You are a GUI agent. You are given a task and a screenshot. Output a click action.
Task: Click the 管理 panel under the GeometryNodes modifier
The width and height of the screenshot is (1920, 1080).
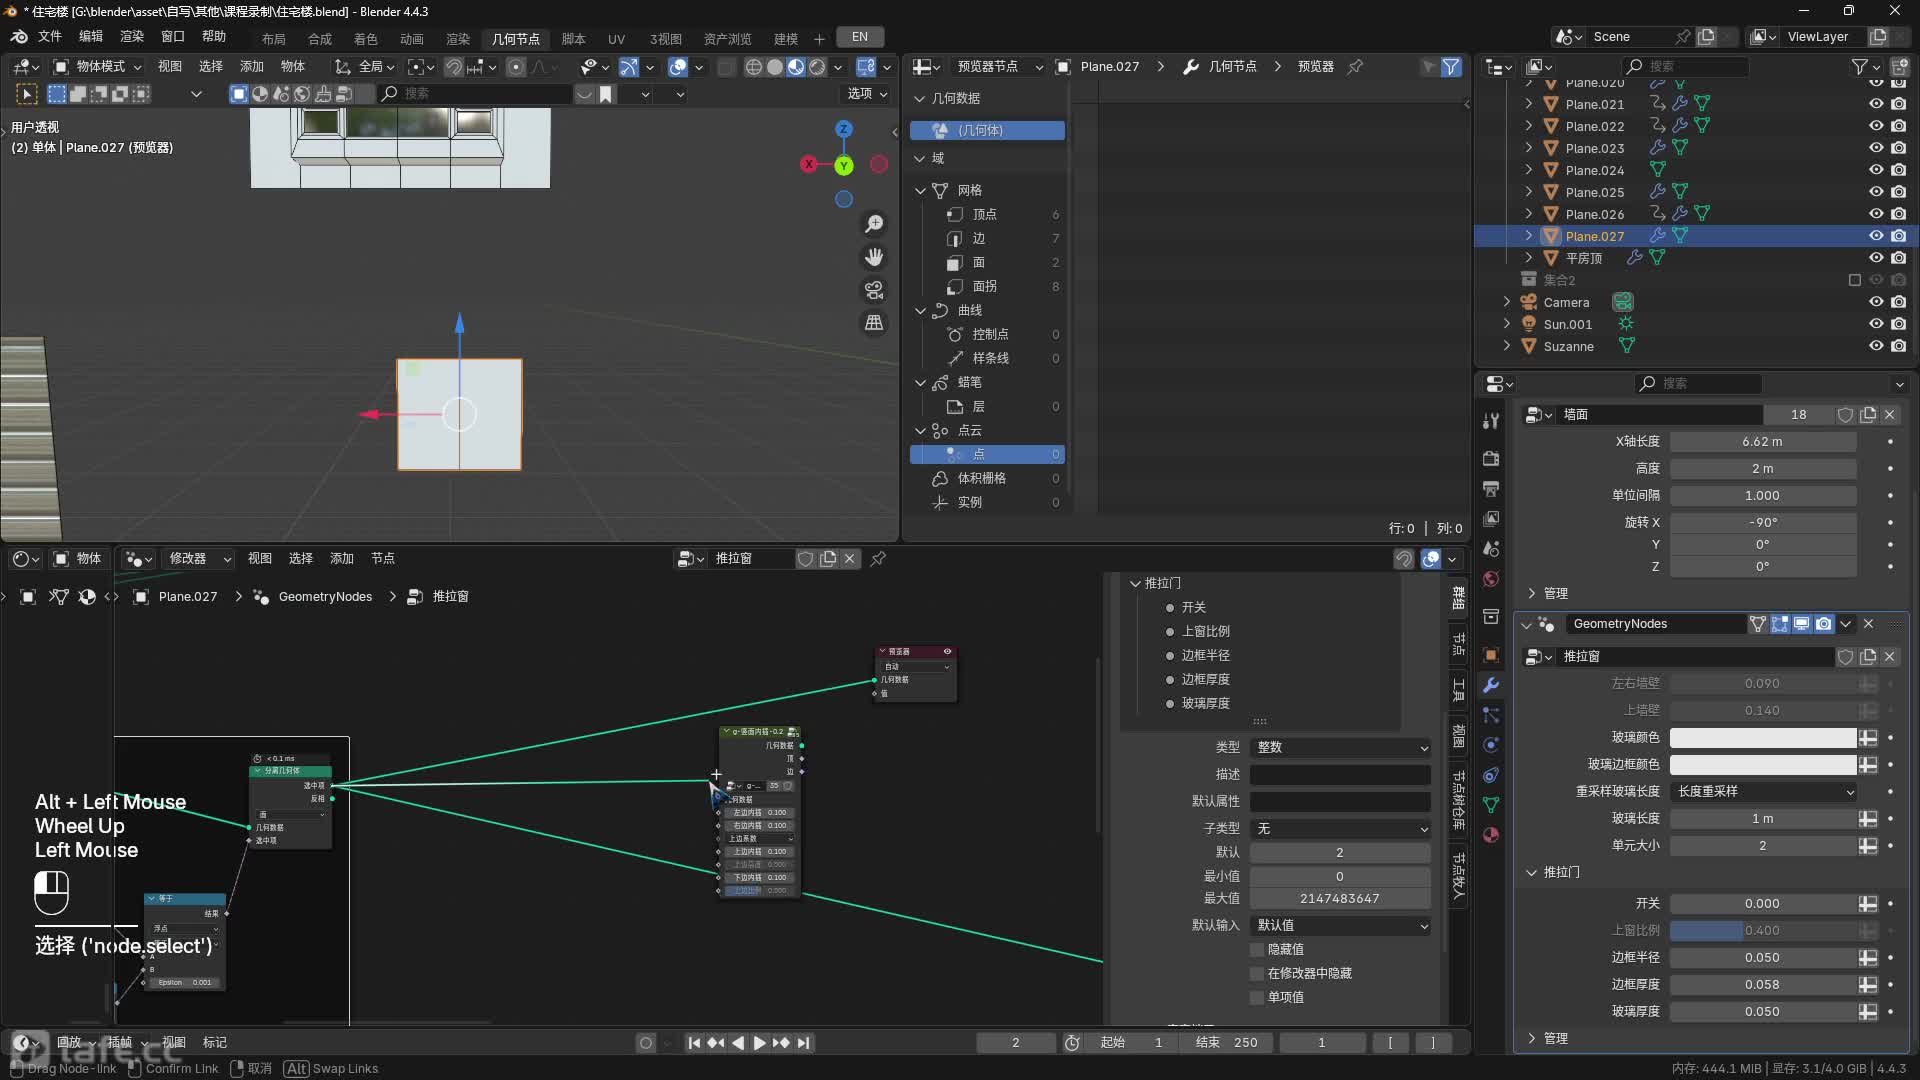[x=1555, y=1039]
